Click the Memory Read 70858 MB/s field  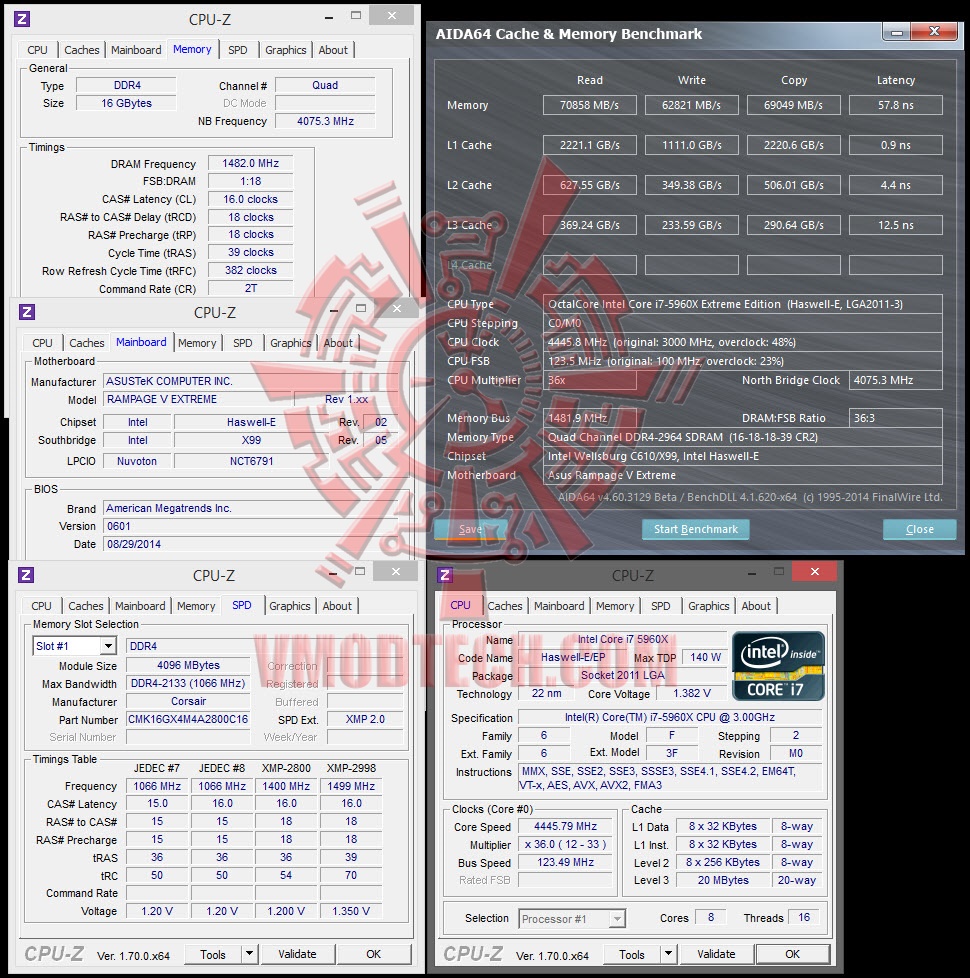589,105
